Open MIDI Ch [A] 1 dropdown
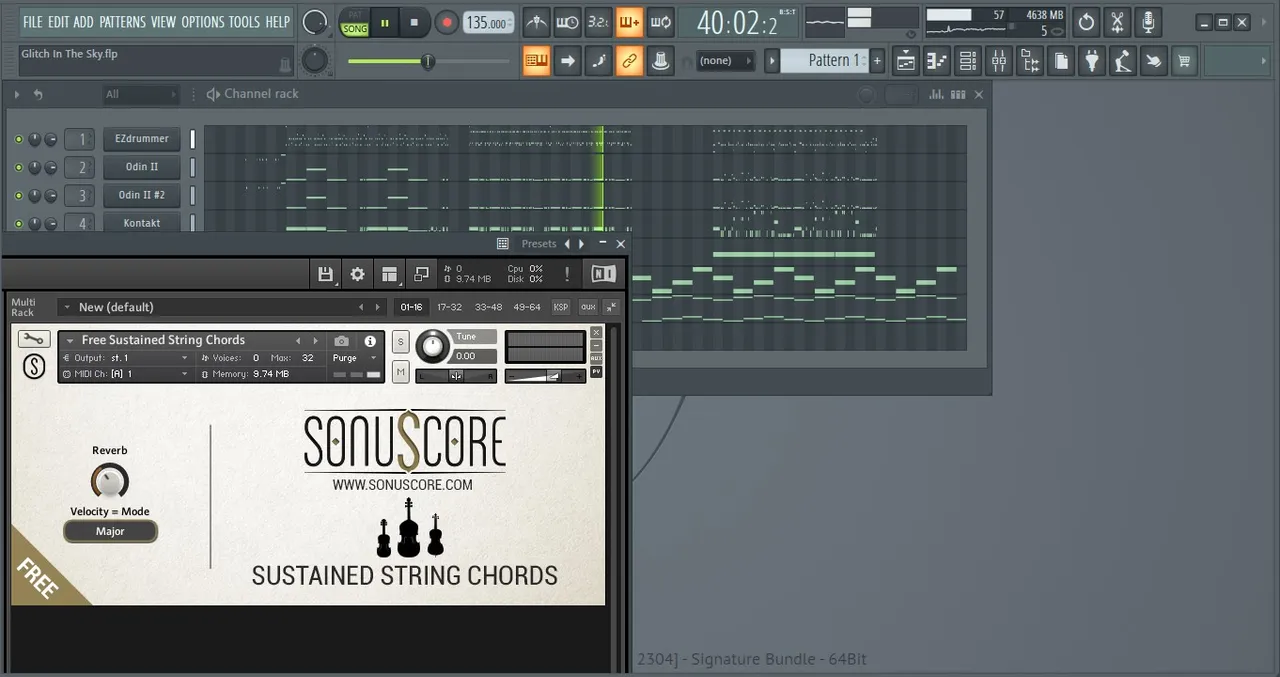This screenshot has width=1280, height=677. 125,374
